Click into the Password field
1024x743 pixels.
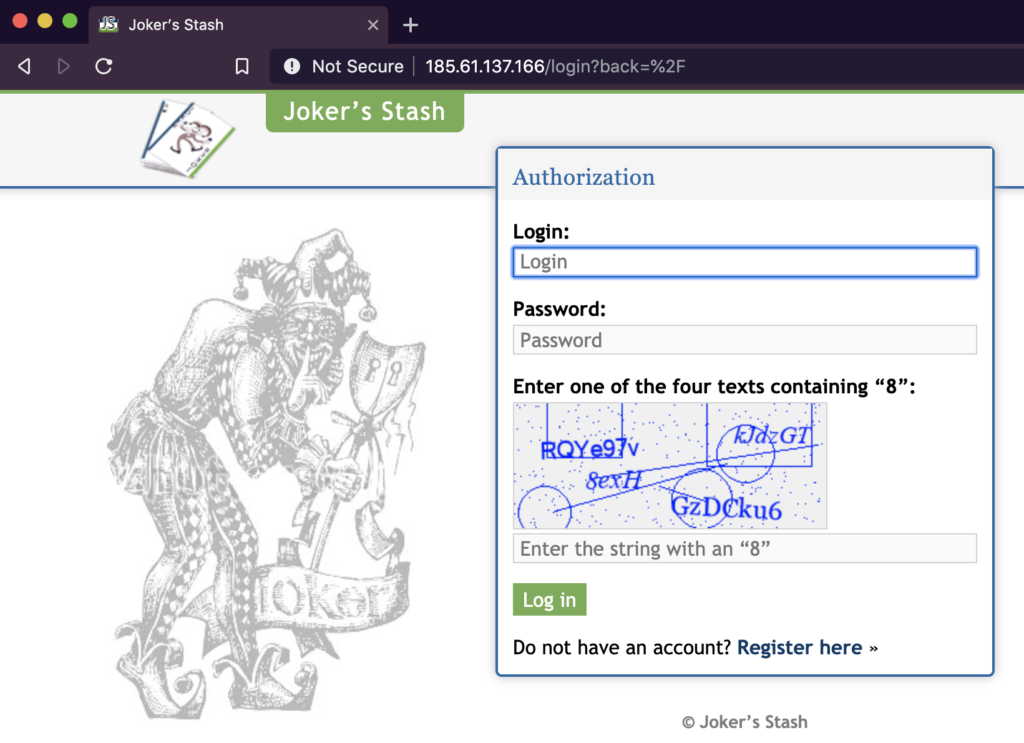click(x=744, y=340)
